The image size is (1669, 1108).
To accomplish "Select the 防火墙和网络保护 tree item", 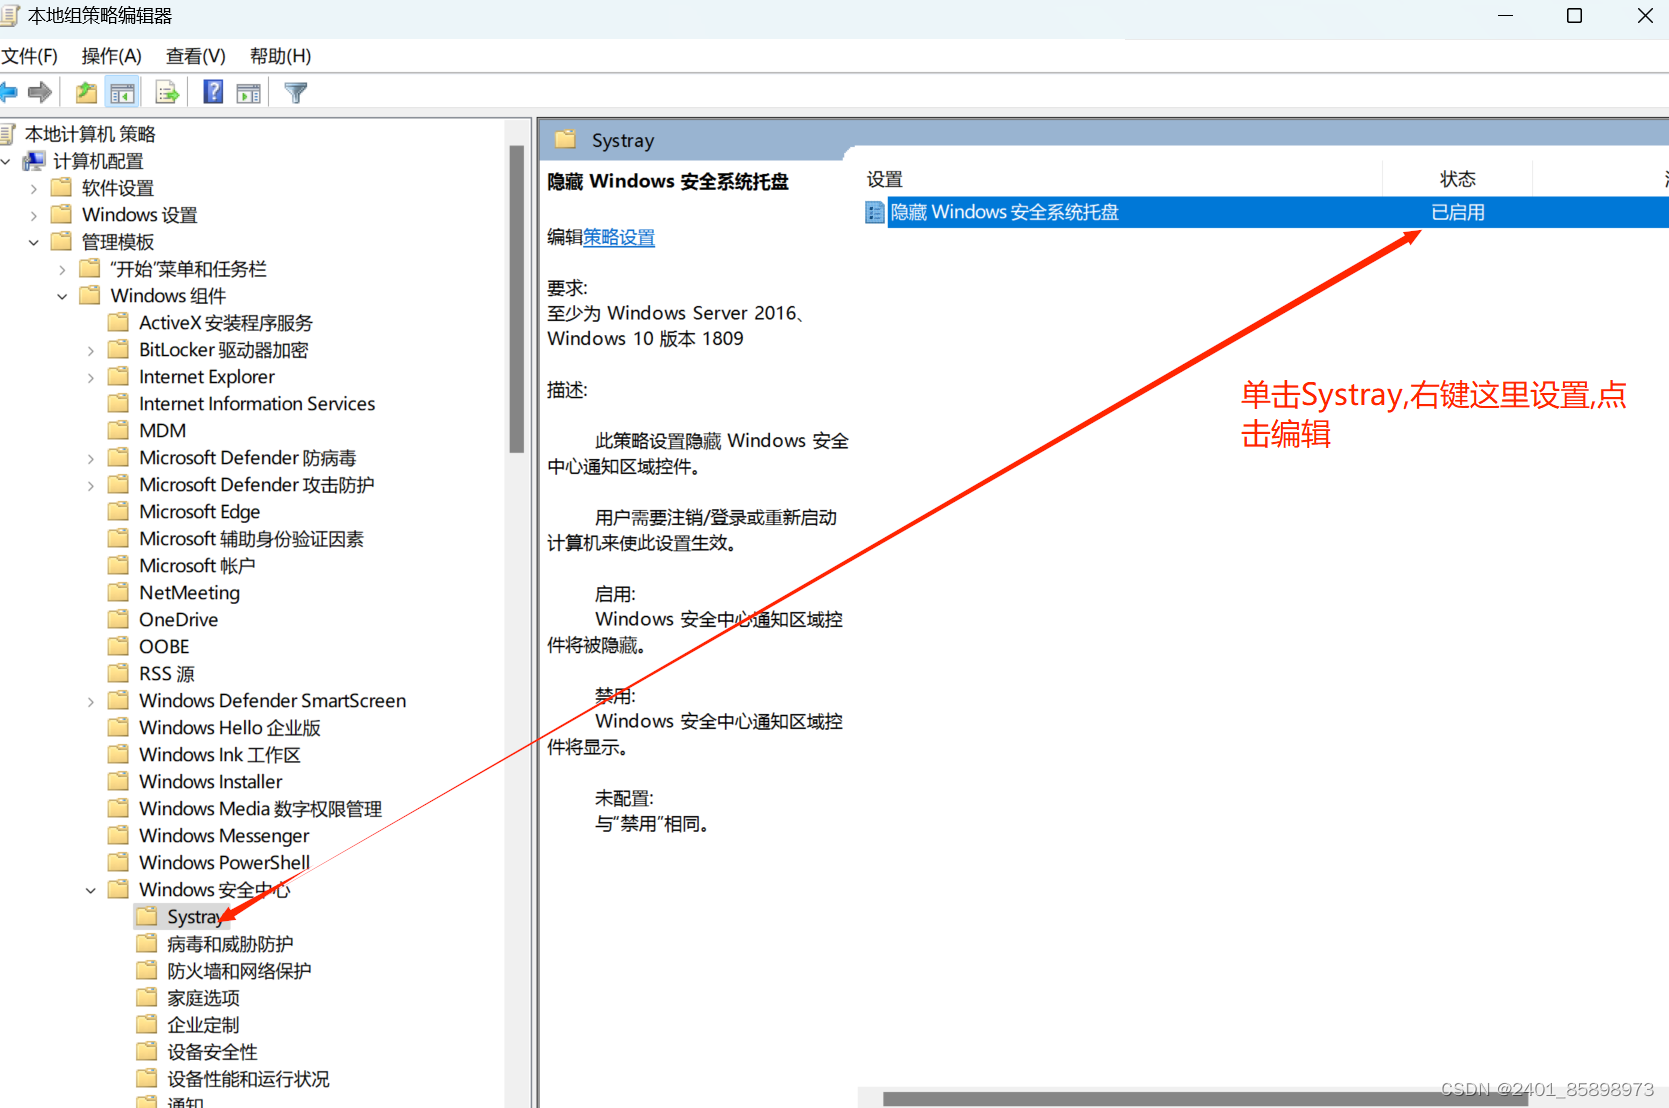I will coord(239,970).
